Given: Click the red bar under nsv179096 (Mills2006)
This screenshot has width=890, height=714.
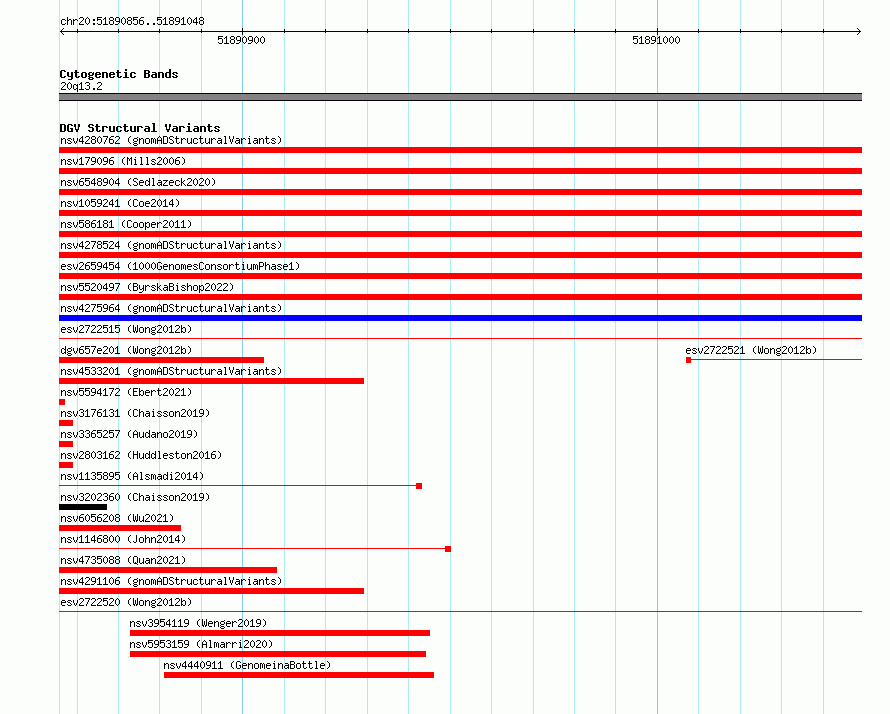Looking at the screenshot, I should point(460,171).
